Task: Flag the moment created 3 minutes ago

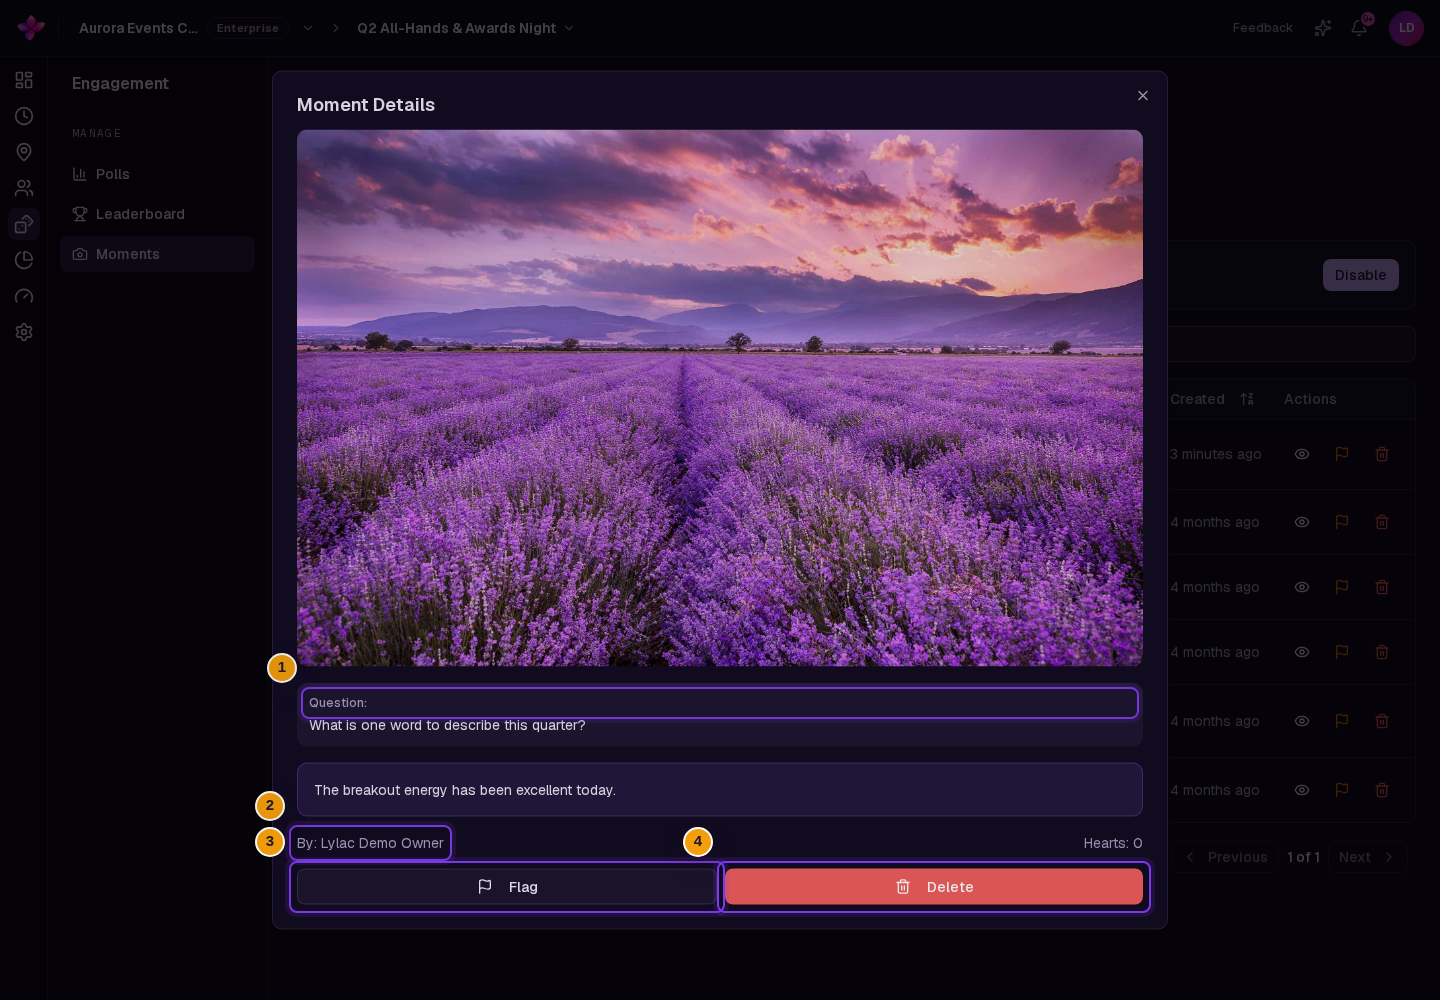Action: click(x=1342, y=454)
